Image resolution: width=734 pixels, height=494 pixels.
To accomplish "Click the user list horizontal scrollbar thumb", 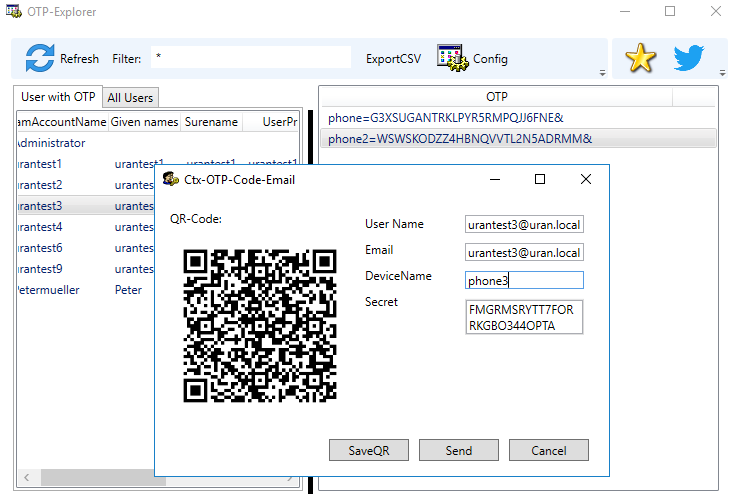I will point(103,478).
